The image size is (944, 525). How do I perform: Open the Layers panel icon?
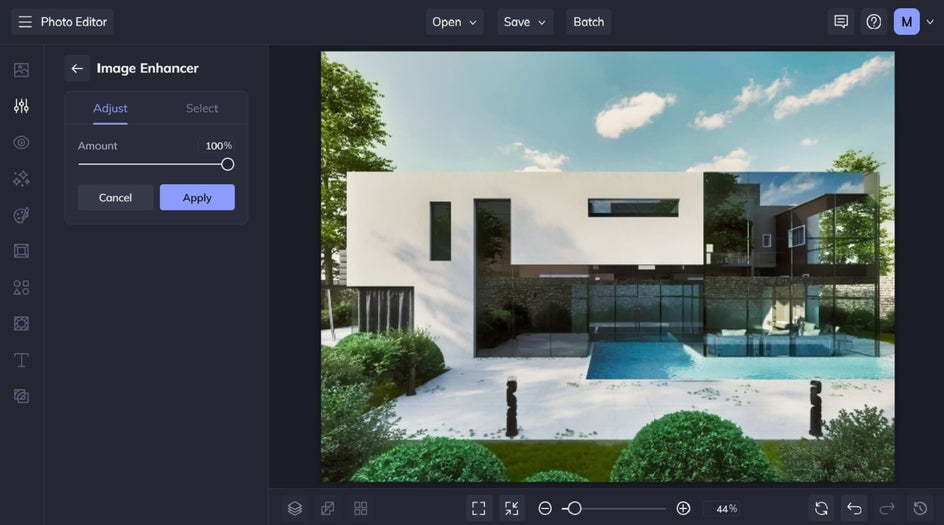point(294,509)
